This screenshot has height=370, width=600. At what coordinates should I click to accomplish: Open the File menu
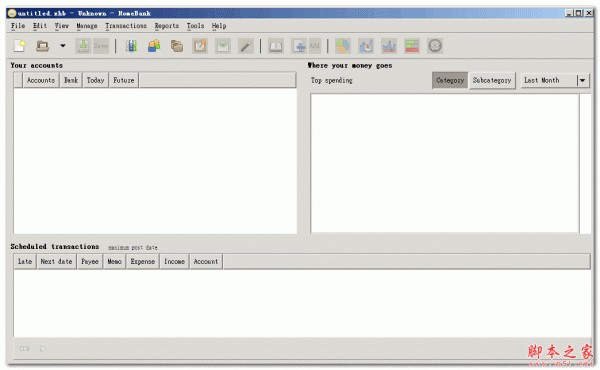18,26
